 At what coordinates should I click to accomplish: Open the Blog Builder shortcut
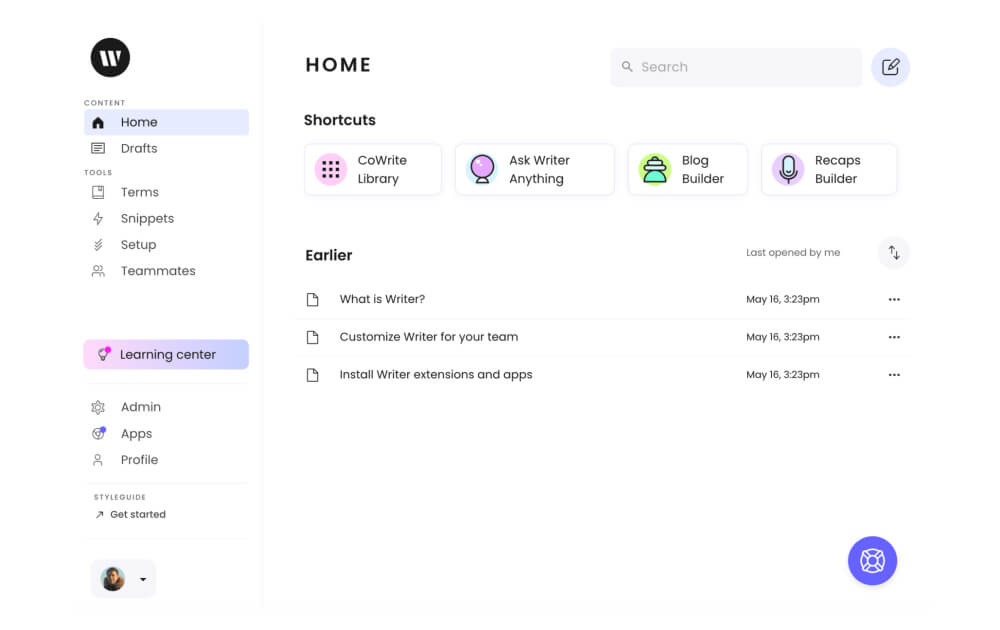point(688,170)
